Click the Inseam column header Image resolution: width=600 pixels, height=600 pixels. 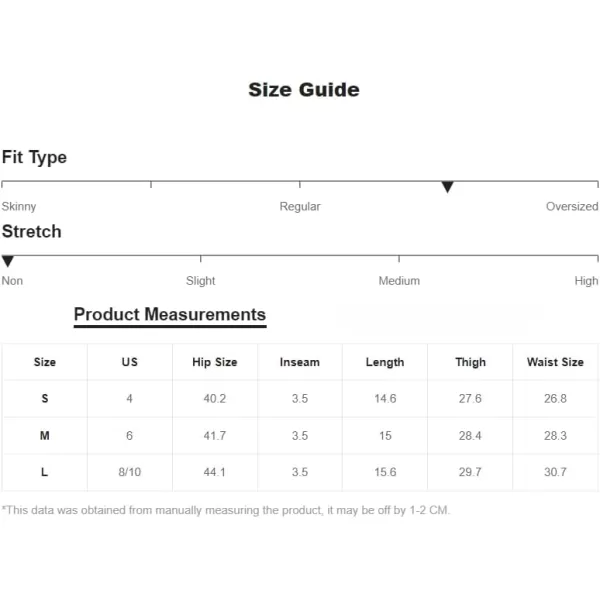(300, 362)
